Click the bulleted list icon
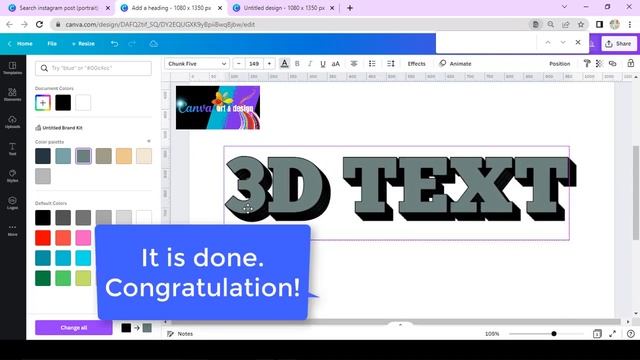 click(x=372, y=64)
